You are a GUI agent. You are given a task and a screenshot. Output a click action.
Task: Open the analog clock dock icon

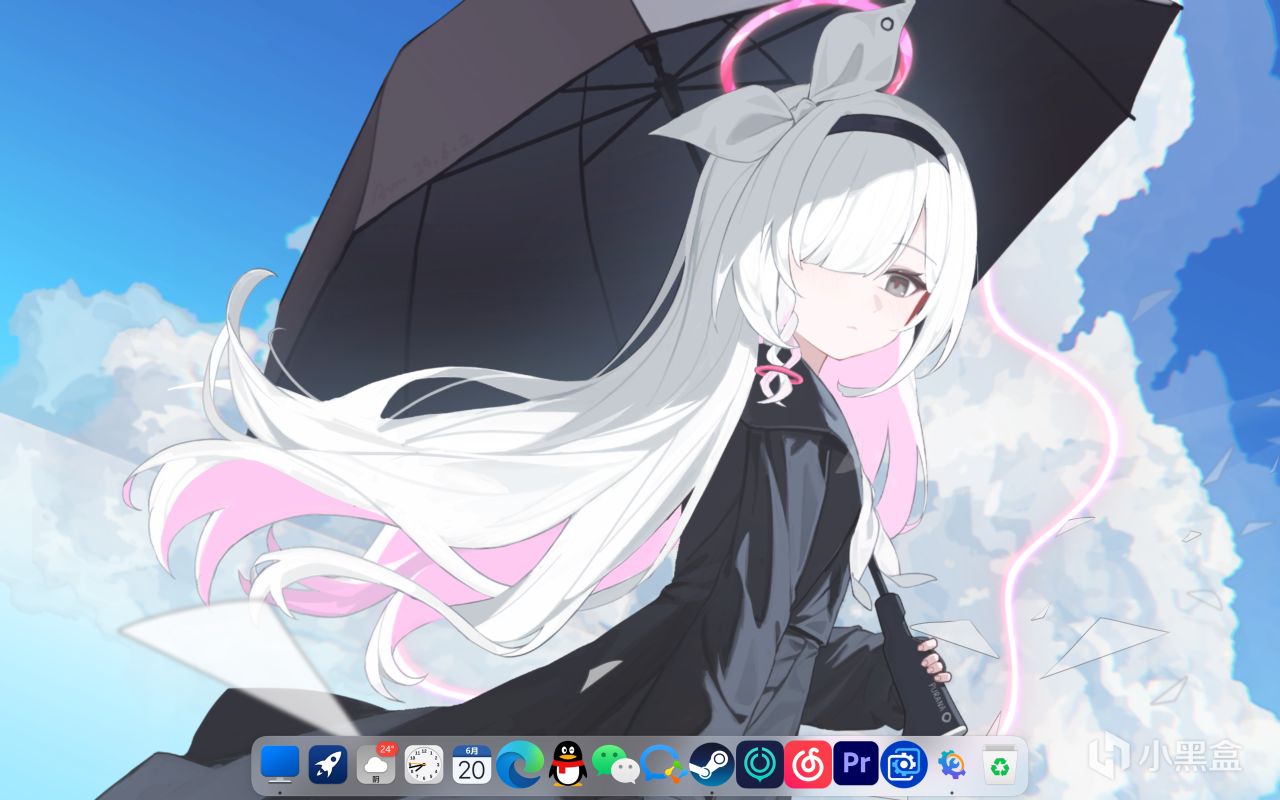point(423,764)
